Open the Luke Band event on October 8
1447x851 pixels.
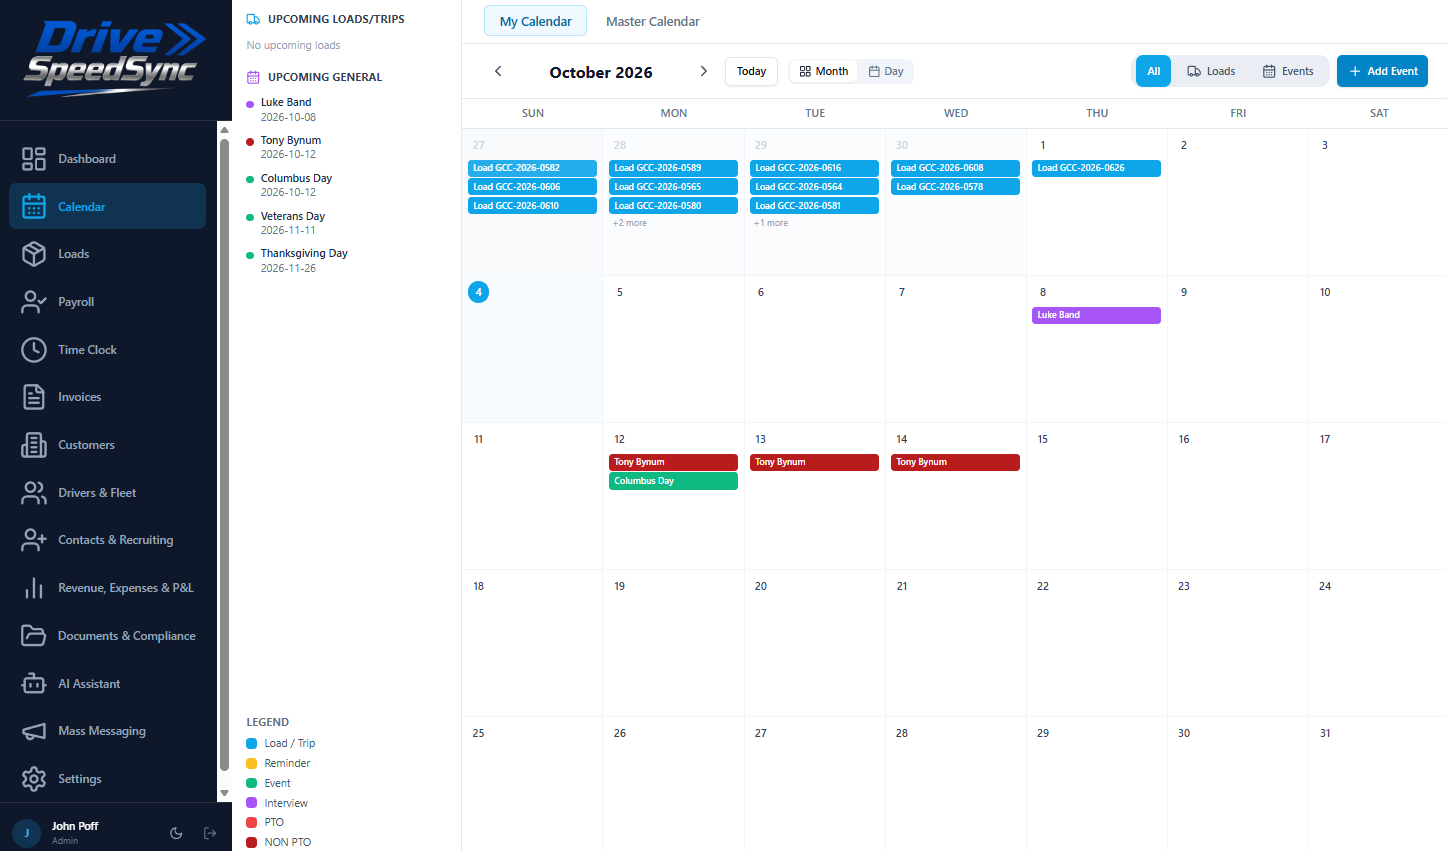(1096, 315)
